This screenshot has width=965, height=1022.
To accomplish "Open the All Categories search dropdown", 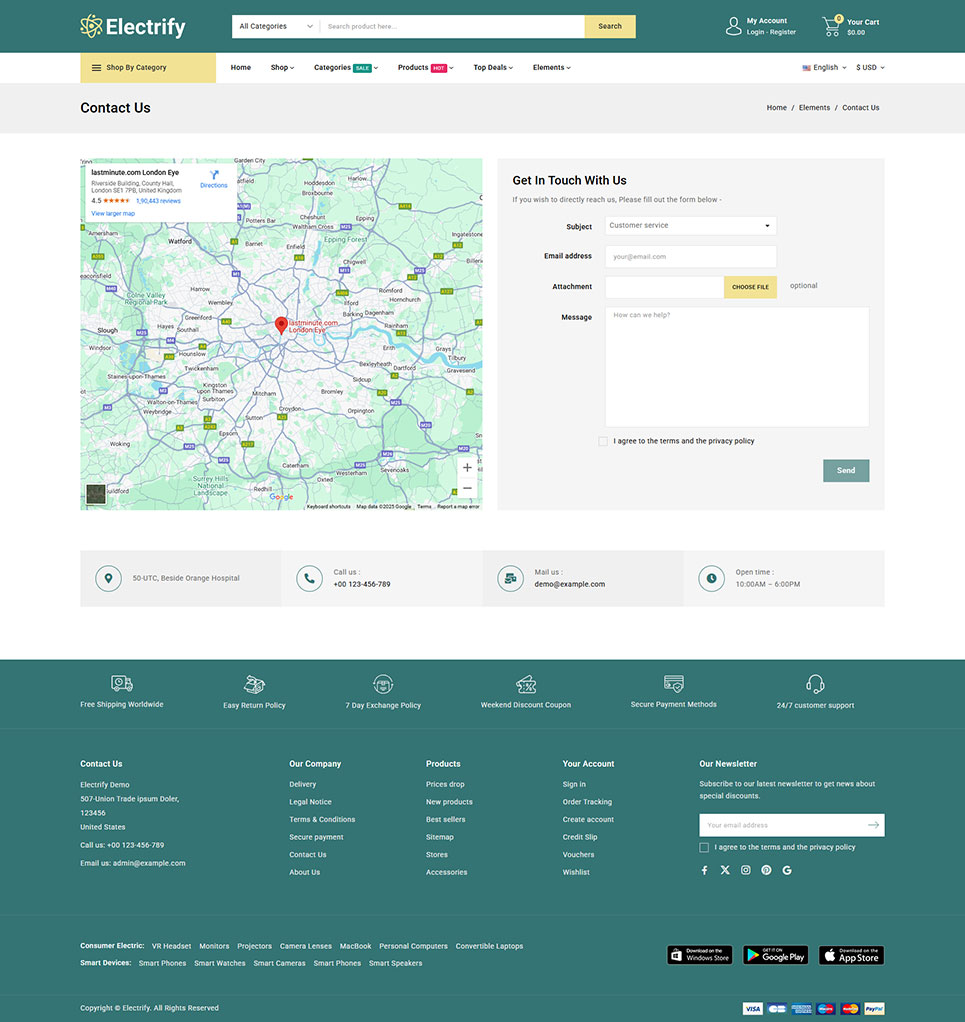I will 276,27.
